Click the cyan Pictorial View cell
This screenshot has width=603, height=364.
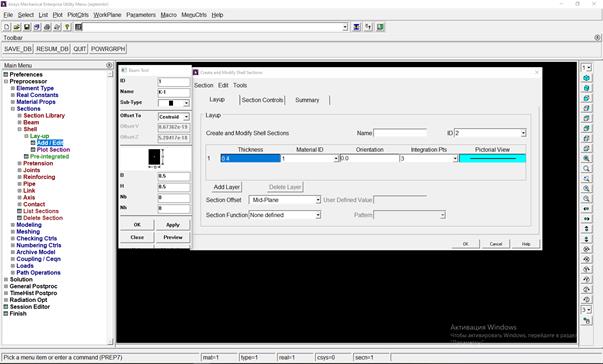(492, 158)
